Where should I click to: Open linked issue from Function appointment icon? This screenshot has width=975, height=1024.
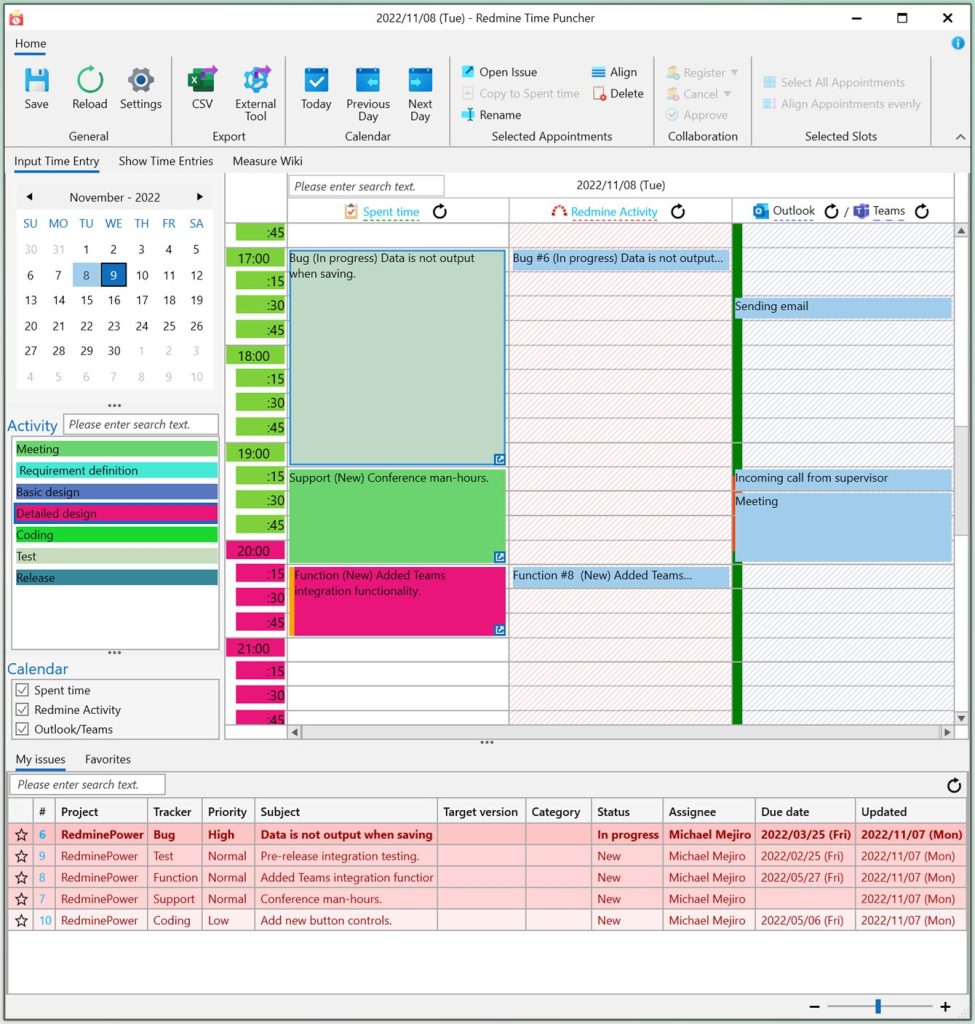(500, 630)
